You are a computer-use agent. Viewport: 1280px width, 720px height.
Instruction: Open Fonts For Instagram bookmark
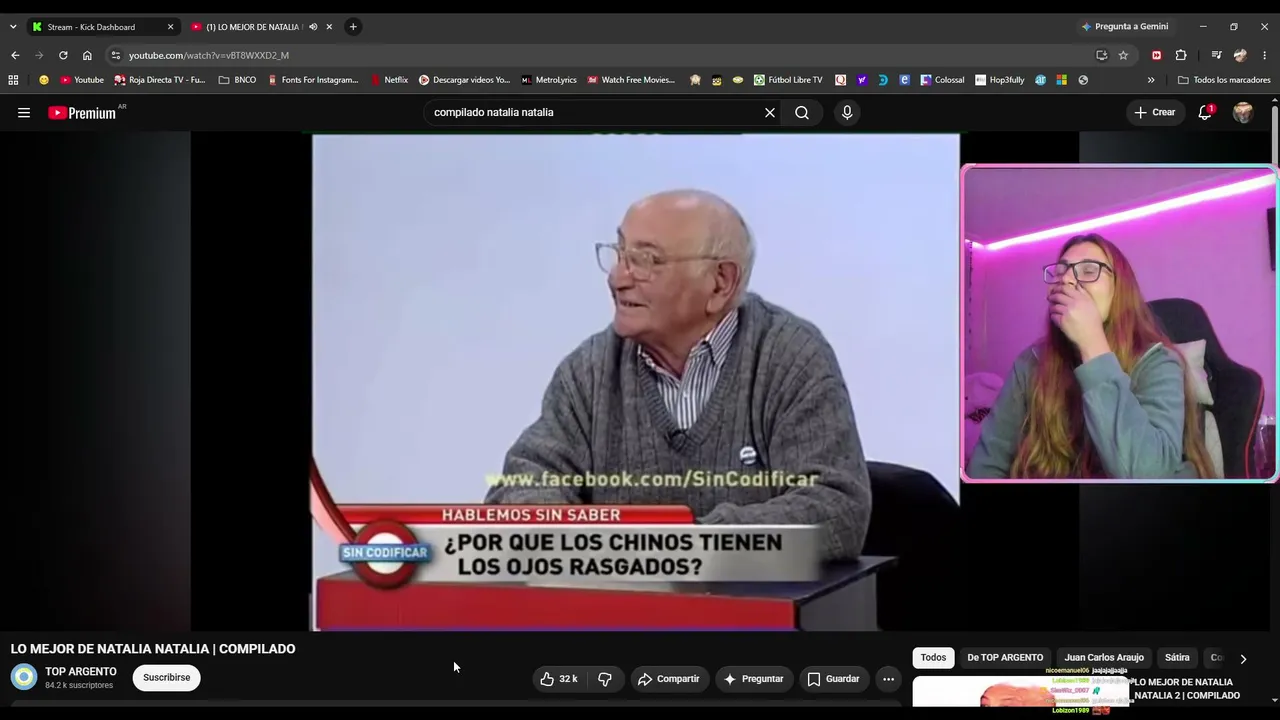[313, 80]
